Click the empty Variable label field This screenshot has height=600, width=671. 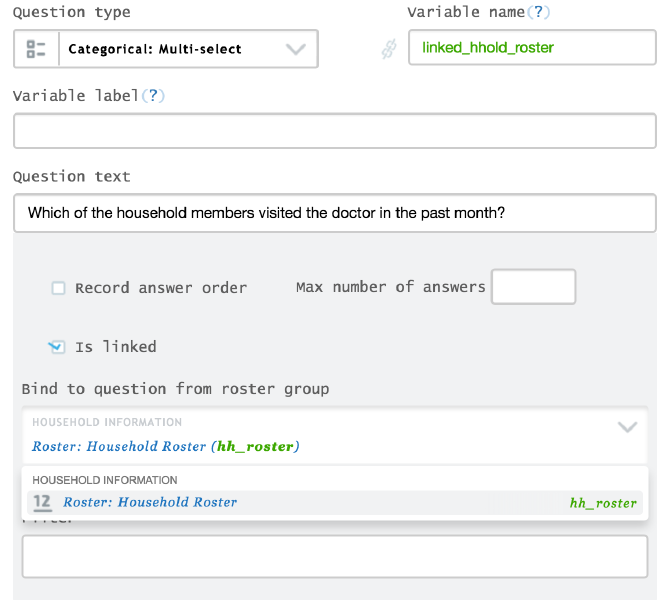334,131
